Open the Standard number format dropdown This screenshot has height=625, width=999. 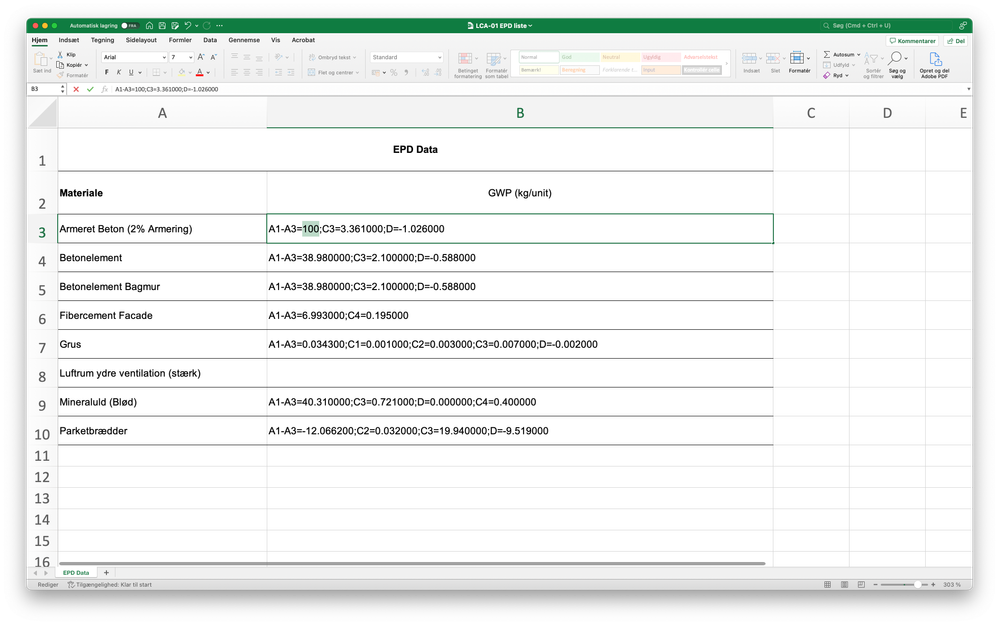coord(439,57)
